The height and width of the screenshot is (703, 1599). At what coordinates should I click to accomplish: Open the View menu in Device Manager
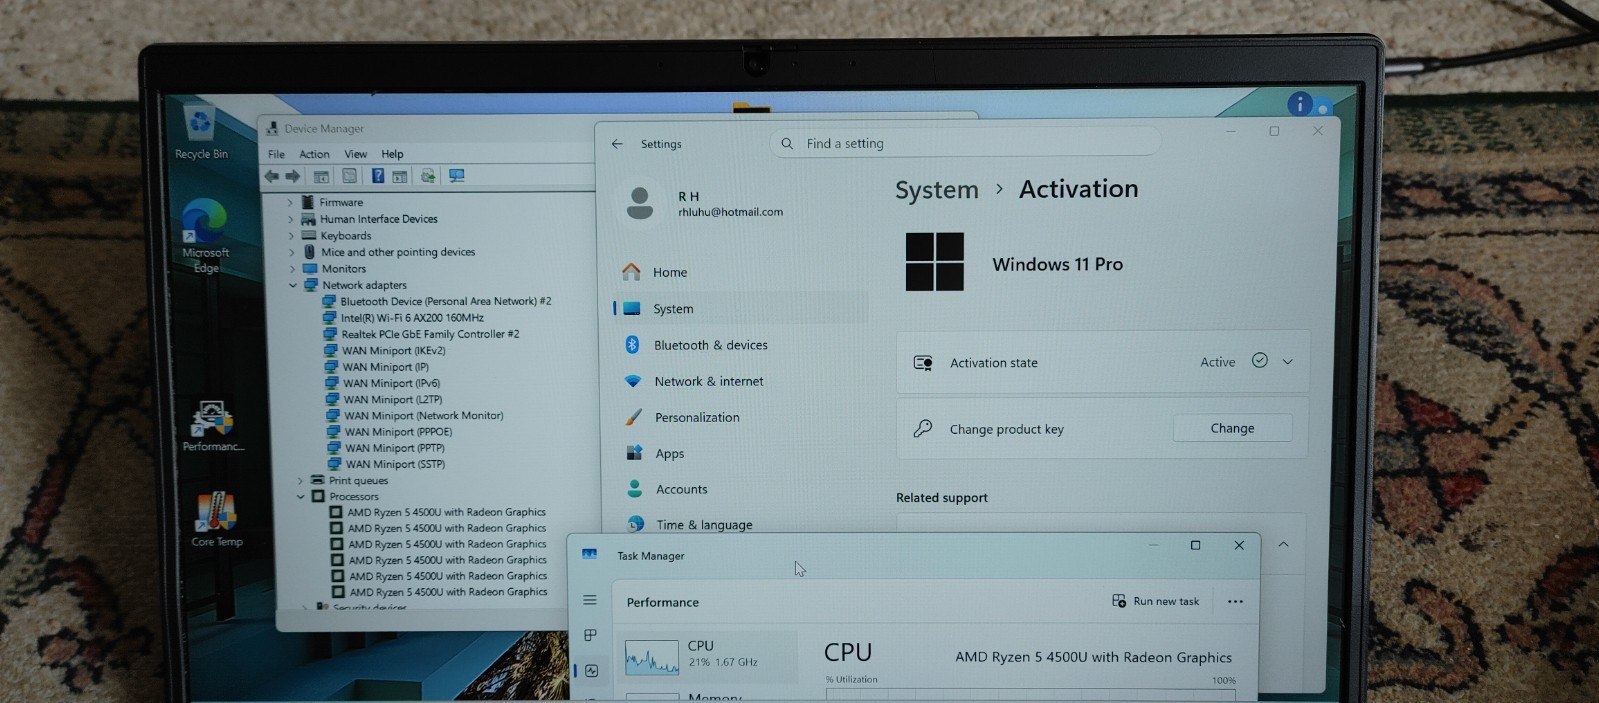coord(356,154)
